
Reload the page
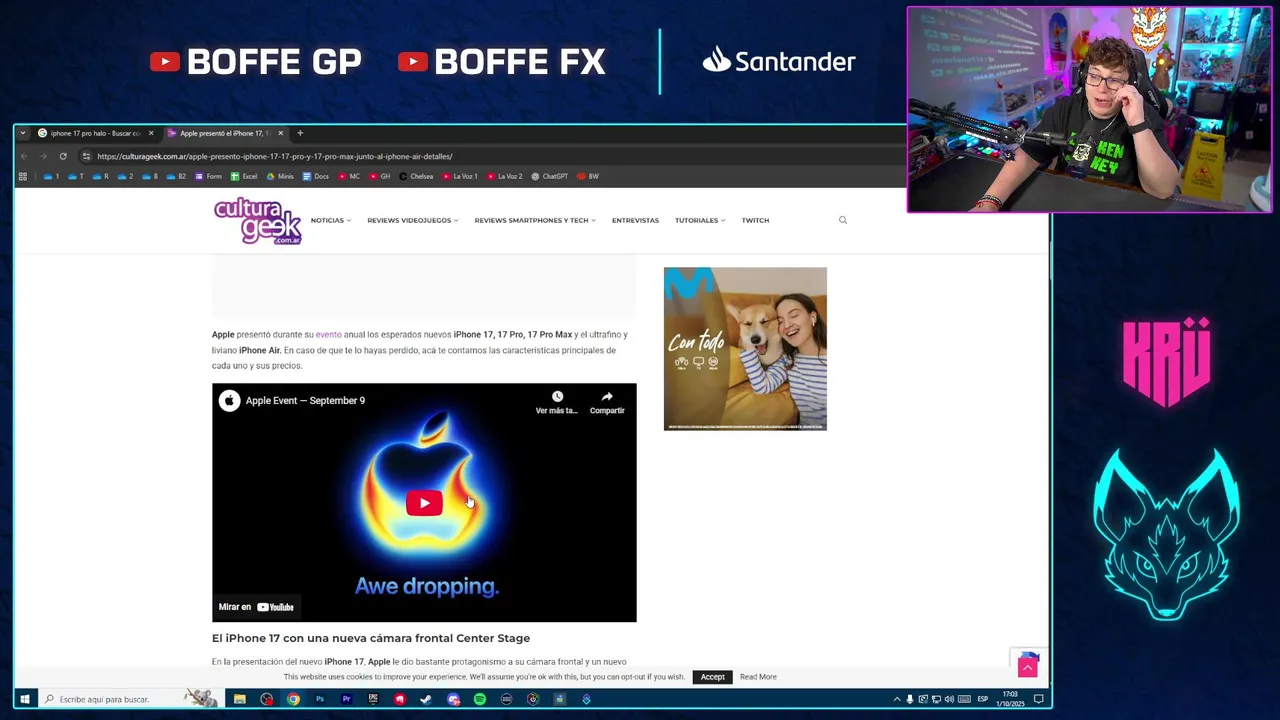(62, 156)
